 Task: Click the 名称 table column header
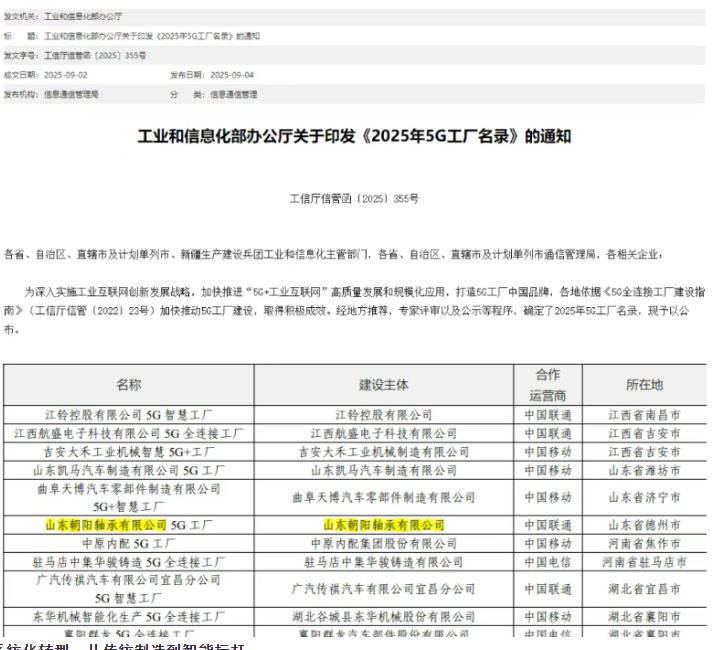click(130, 384)
